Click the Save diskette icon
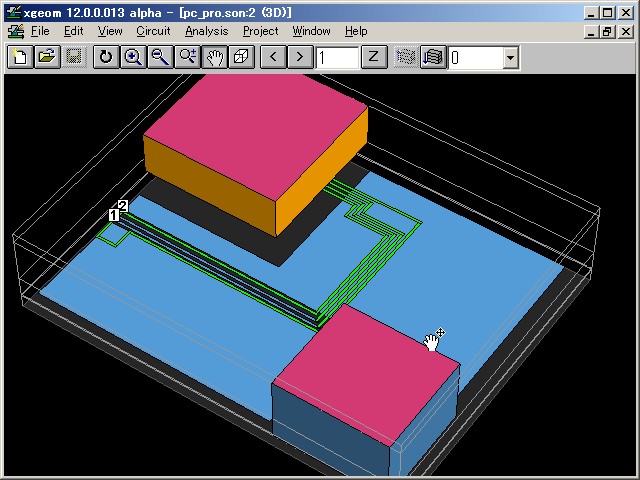The image size is (640, 480). (x=73, y=57)
